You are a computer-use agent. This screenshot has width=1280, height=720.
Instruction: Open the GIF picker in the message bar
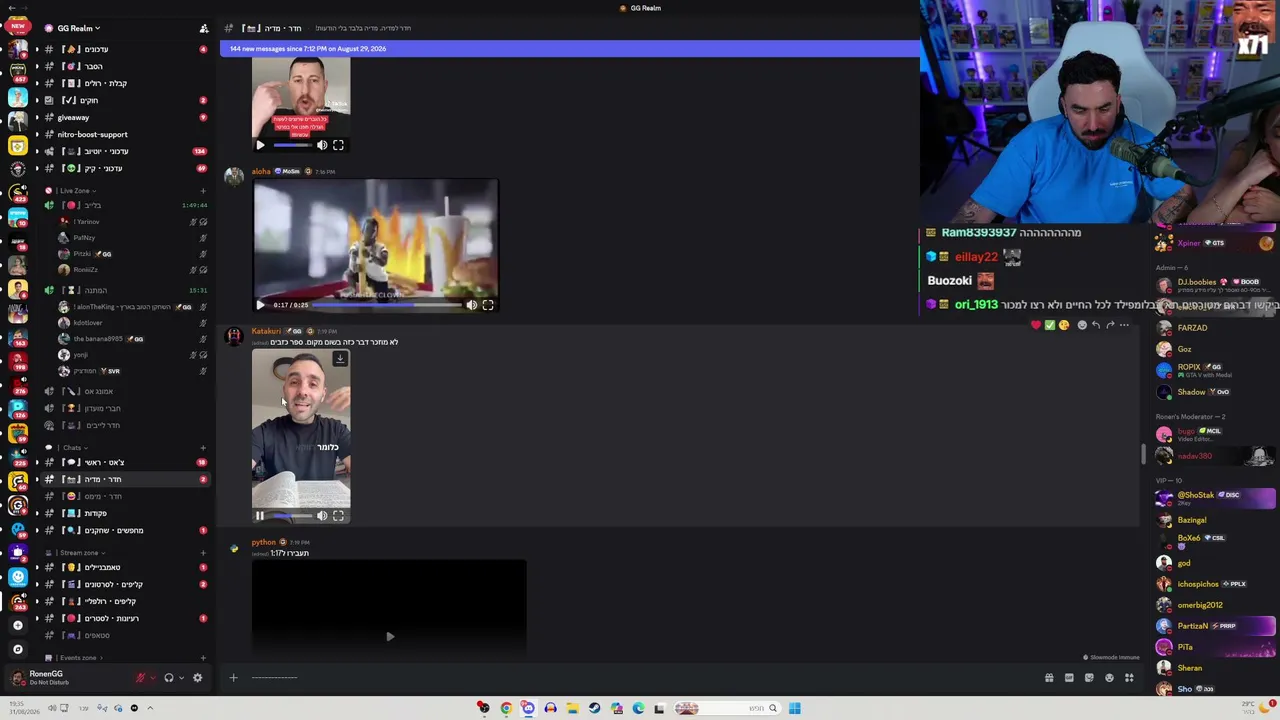(x=1069, y=678)
